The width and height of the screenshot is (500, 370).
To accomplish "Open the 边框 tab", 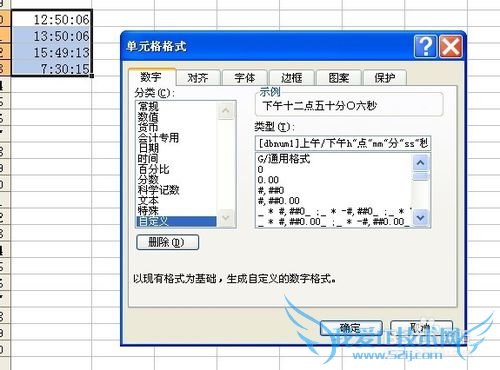I will click(291, 78).
